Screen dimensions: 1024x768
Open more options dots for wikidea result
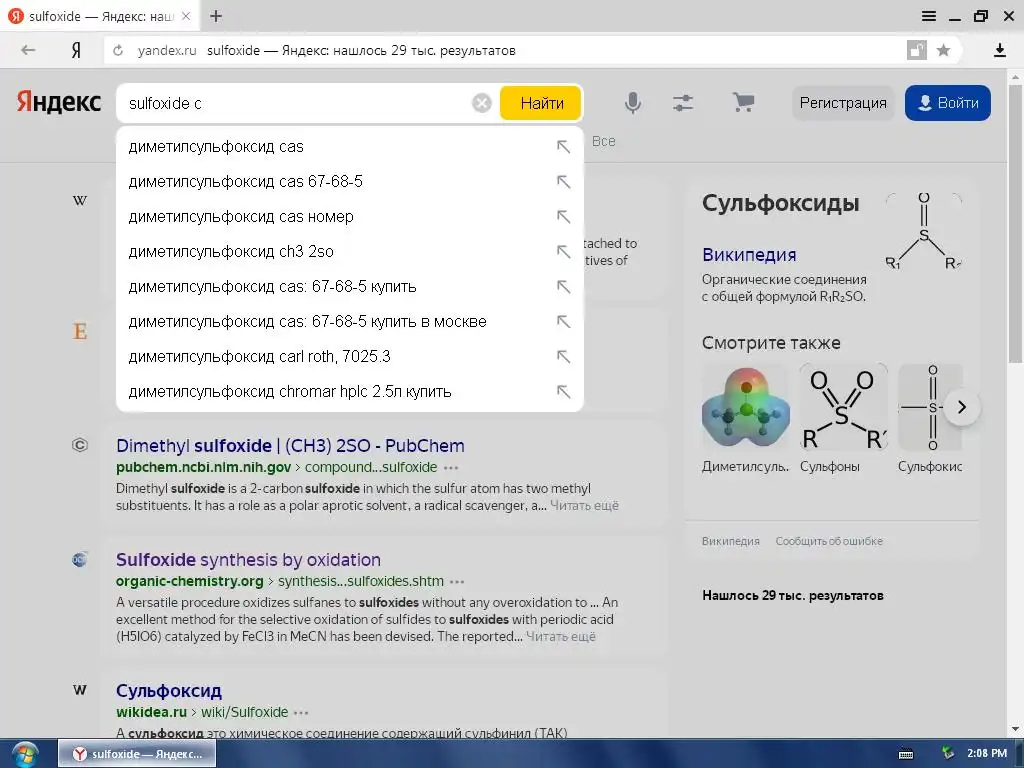[x=301, y=712]
